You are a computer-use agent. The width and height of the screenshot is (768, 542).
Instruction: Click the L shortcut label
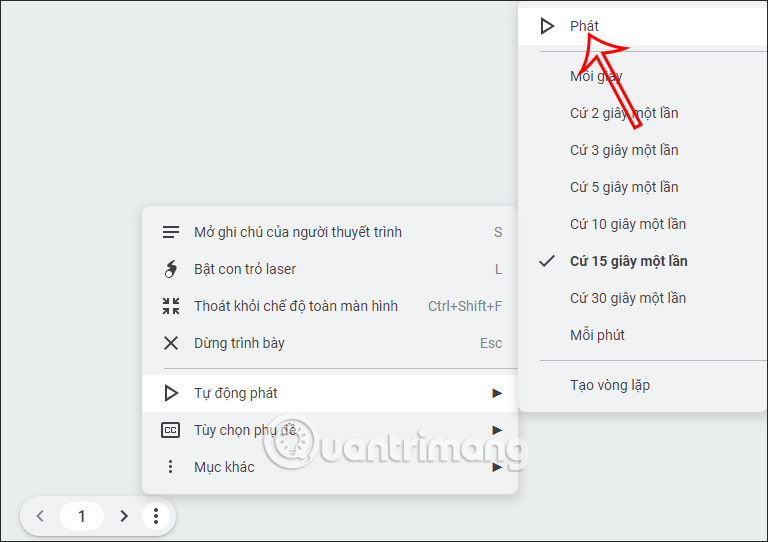(x=498, y=269)
